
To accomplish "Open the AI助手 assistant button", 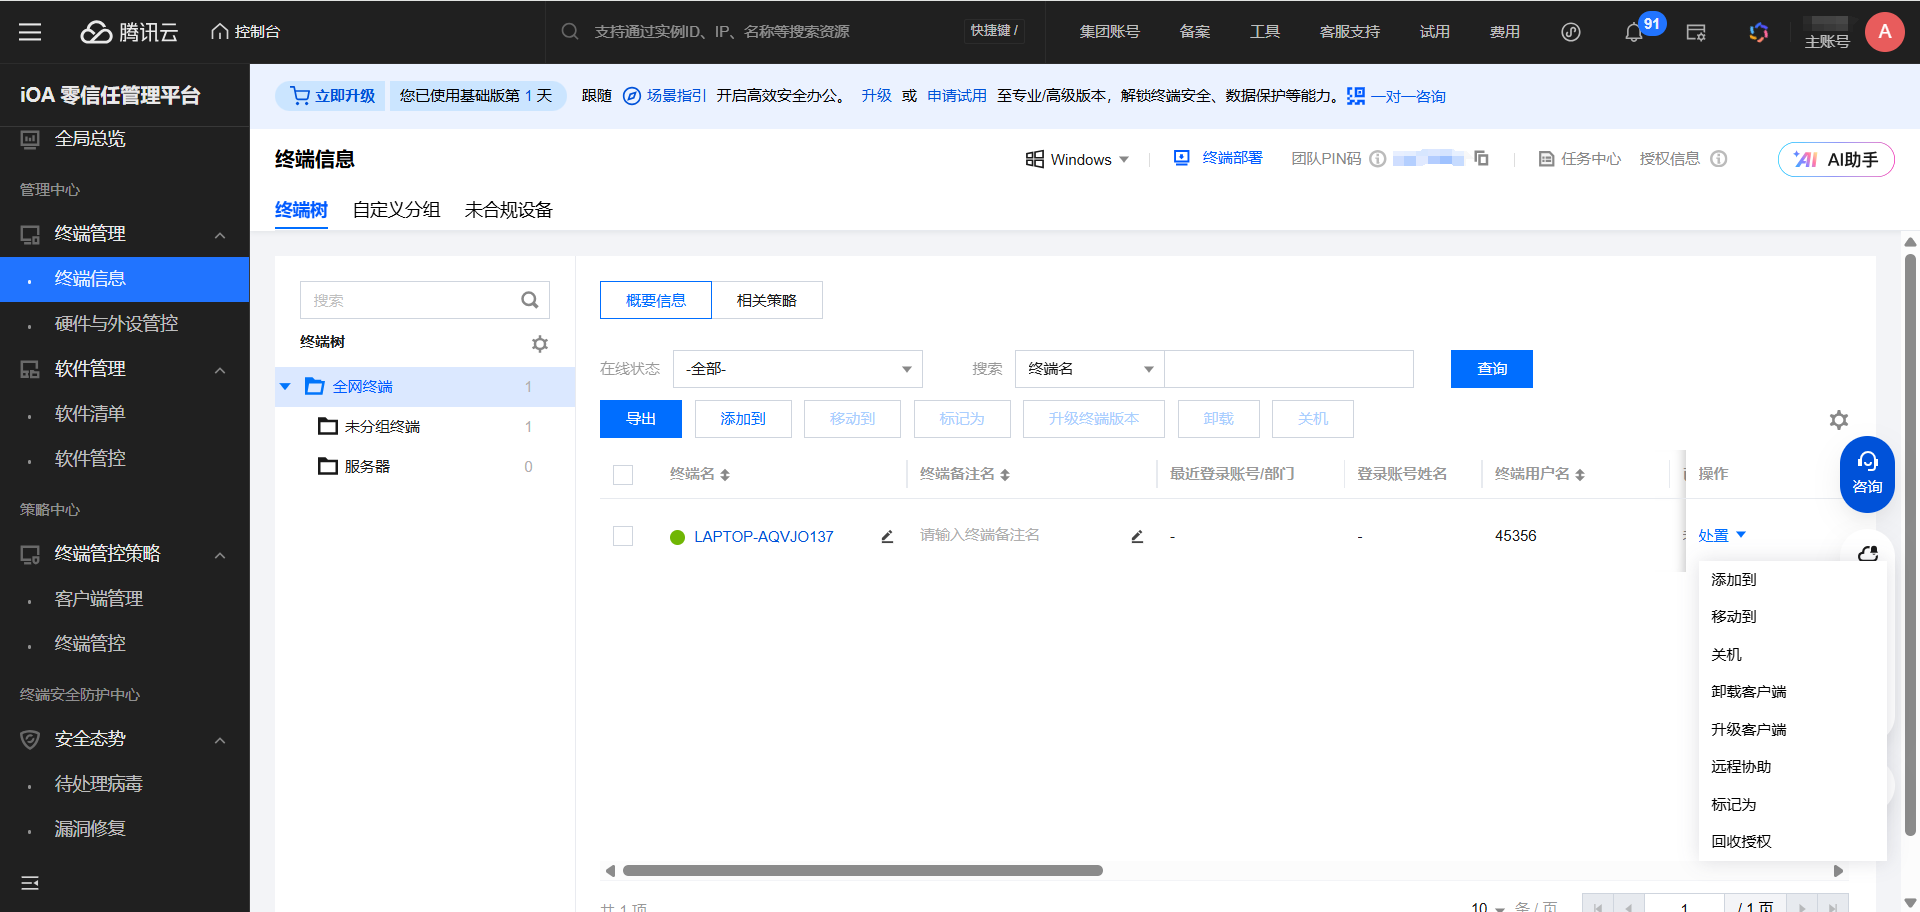I will pyautogui.click(x=1836, y=159).
